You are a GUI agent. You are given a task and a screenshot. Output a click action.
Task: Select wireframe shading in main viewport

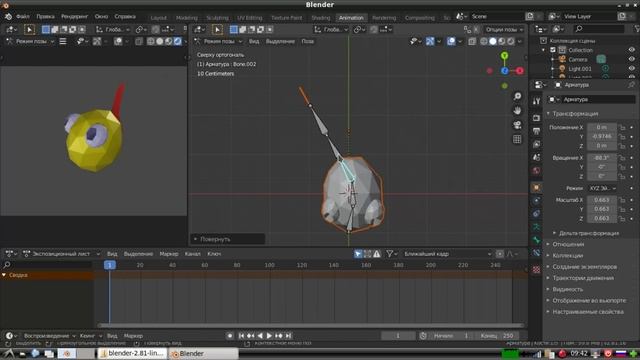click(x=484, y=41)
